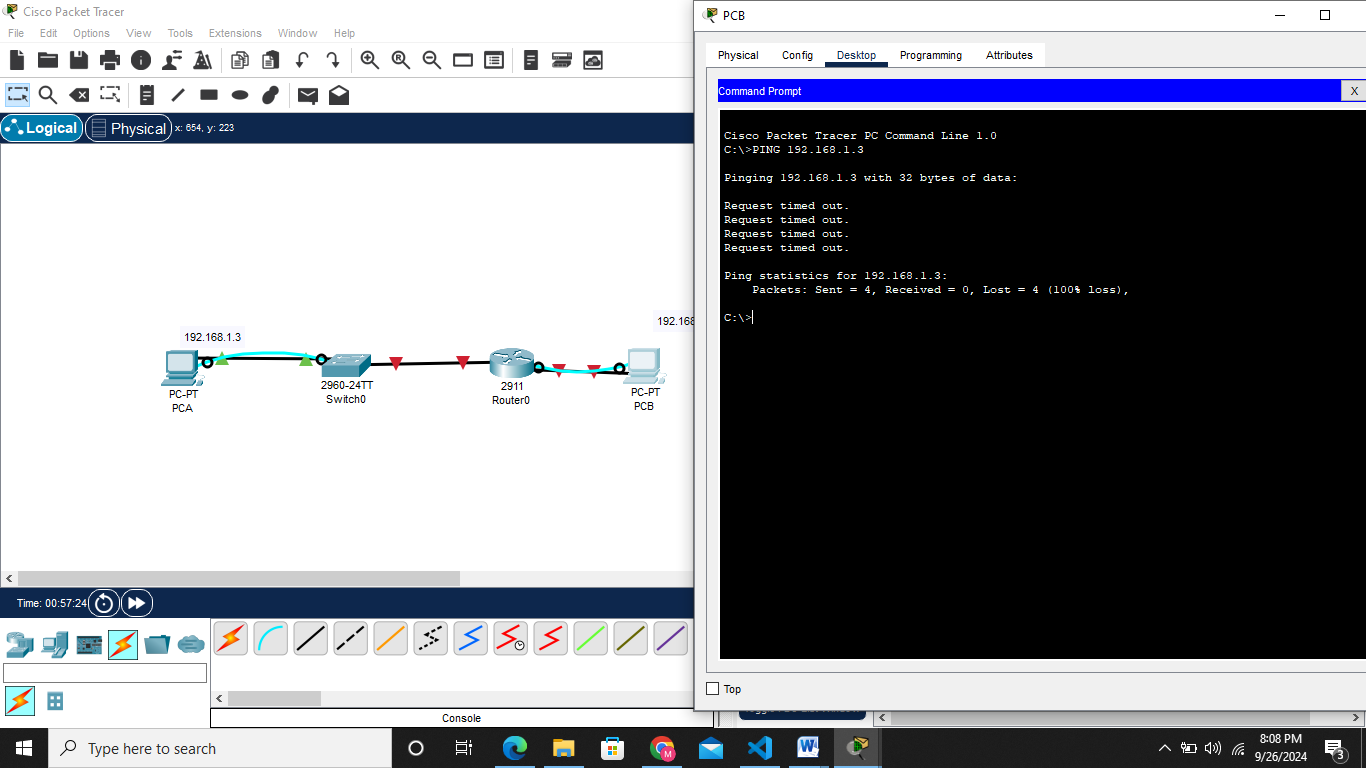The image size is (1366, 768).
Task: Select the console cable type
Action: tap(271, 638)
